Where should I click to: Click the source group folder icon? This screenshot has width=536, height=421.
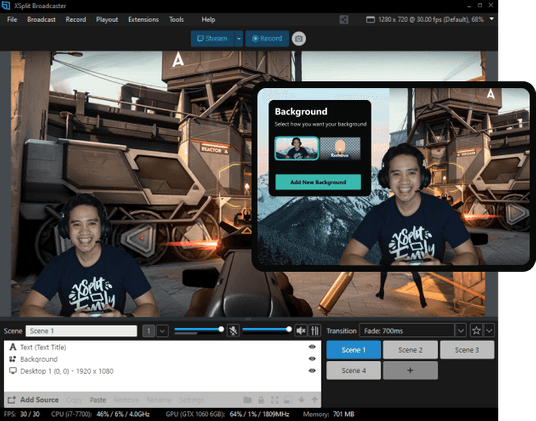[x=247, y=399]
